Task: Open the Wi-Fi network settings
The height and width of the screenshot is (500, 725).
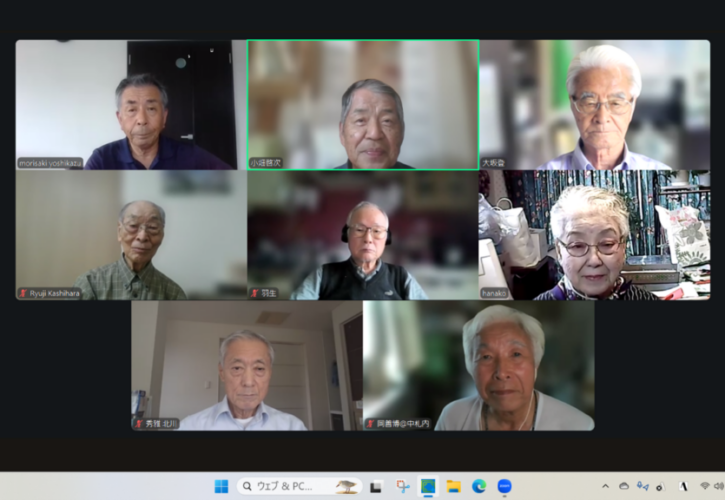Action: pos(704,487)
